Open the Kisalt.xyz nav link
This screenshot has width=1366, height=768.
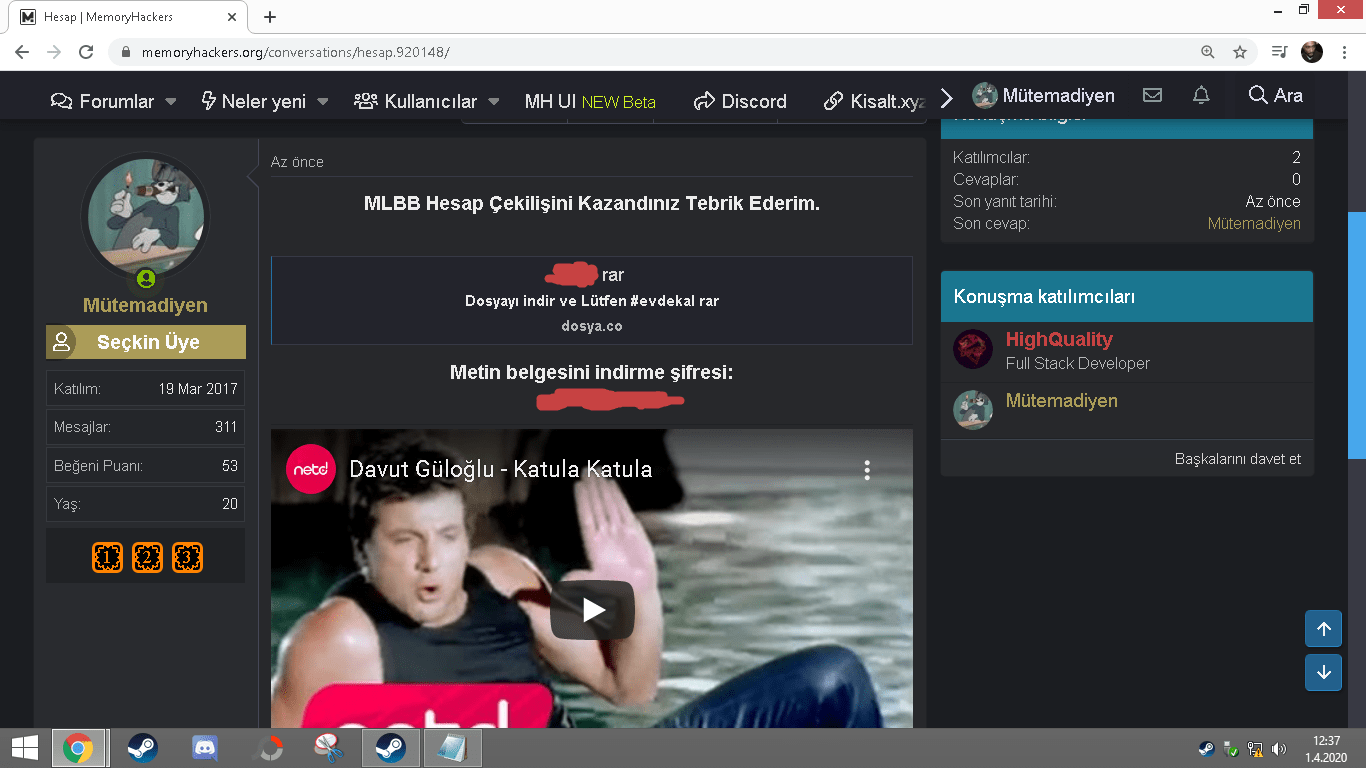click(872, 101)
